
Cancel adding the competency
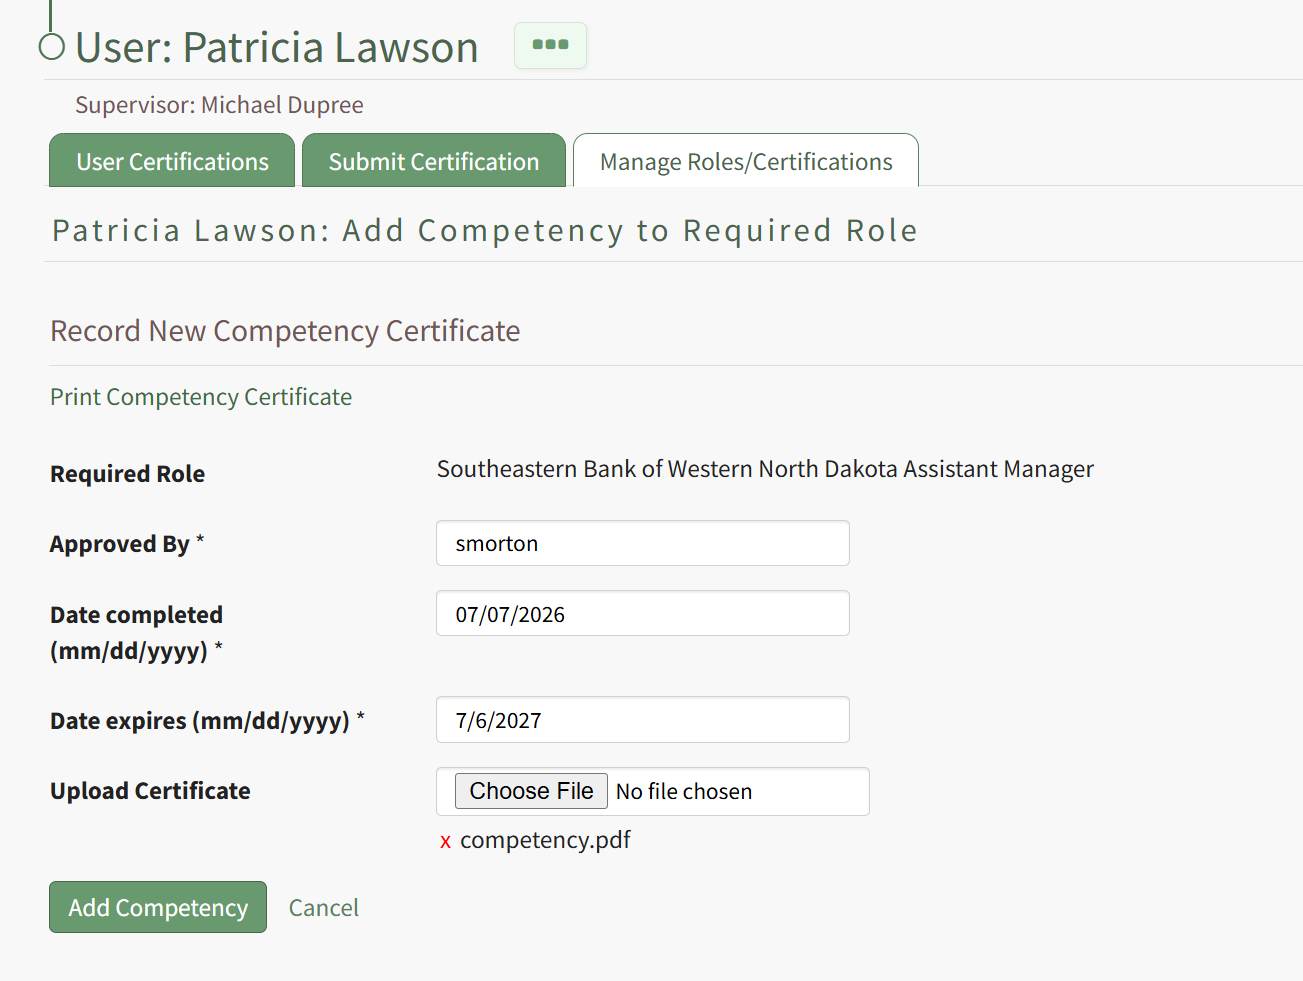point(324,908)
